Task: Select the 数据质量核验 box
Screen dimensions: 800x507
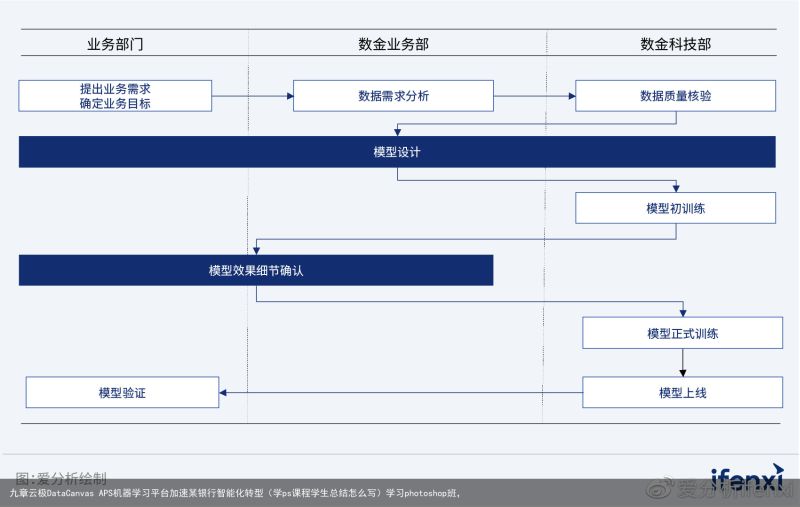Action: coord(676,96)
